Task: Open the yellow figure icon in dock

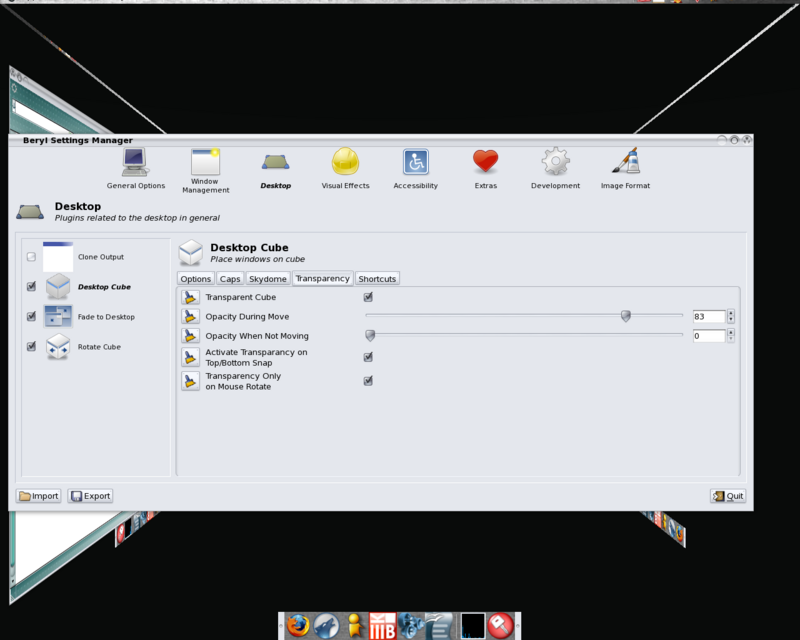Action: coord(355,626)
